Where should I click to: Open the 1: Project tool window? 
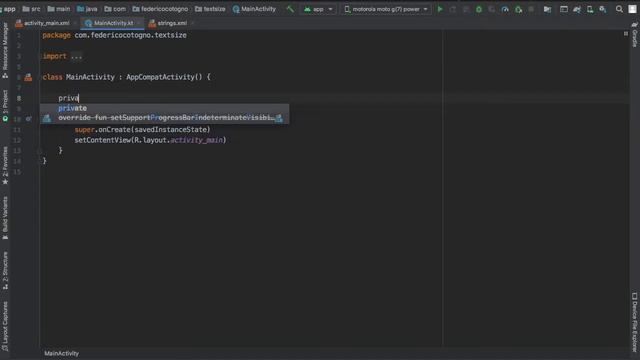tap(5, 105)
